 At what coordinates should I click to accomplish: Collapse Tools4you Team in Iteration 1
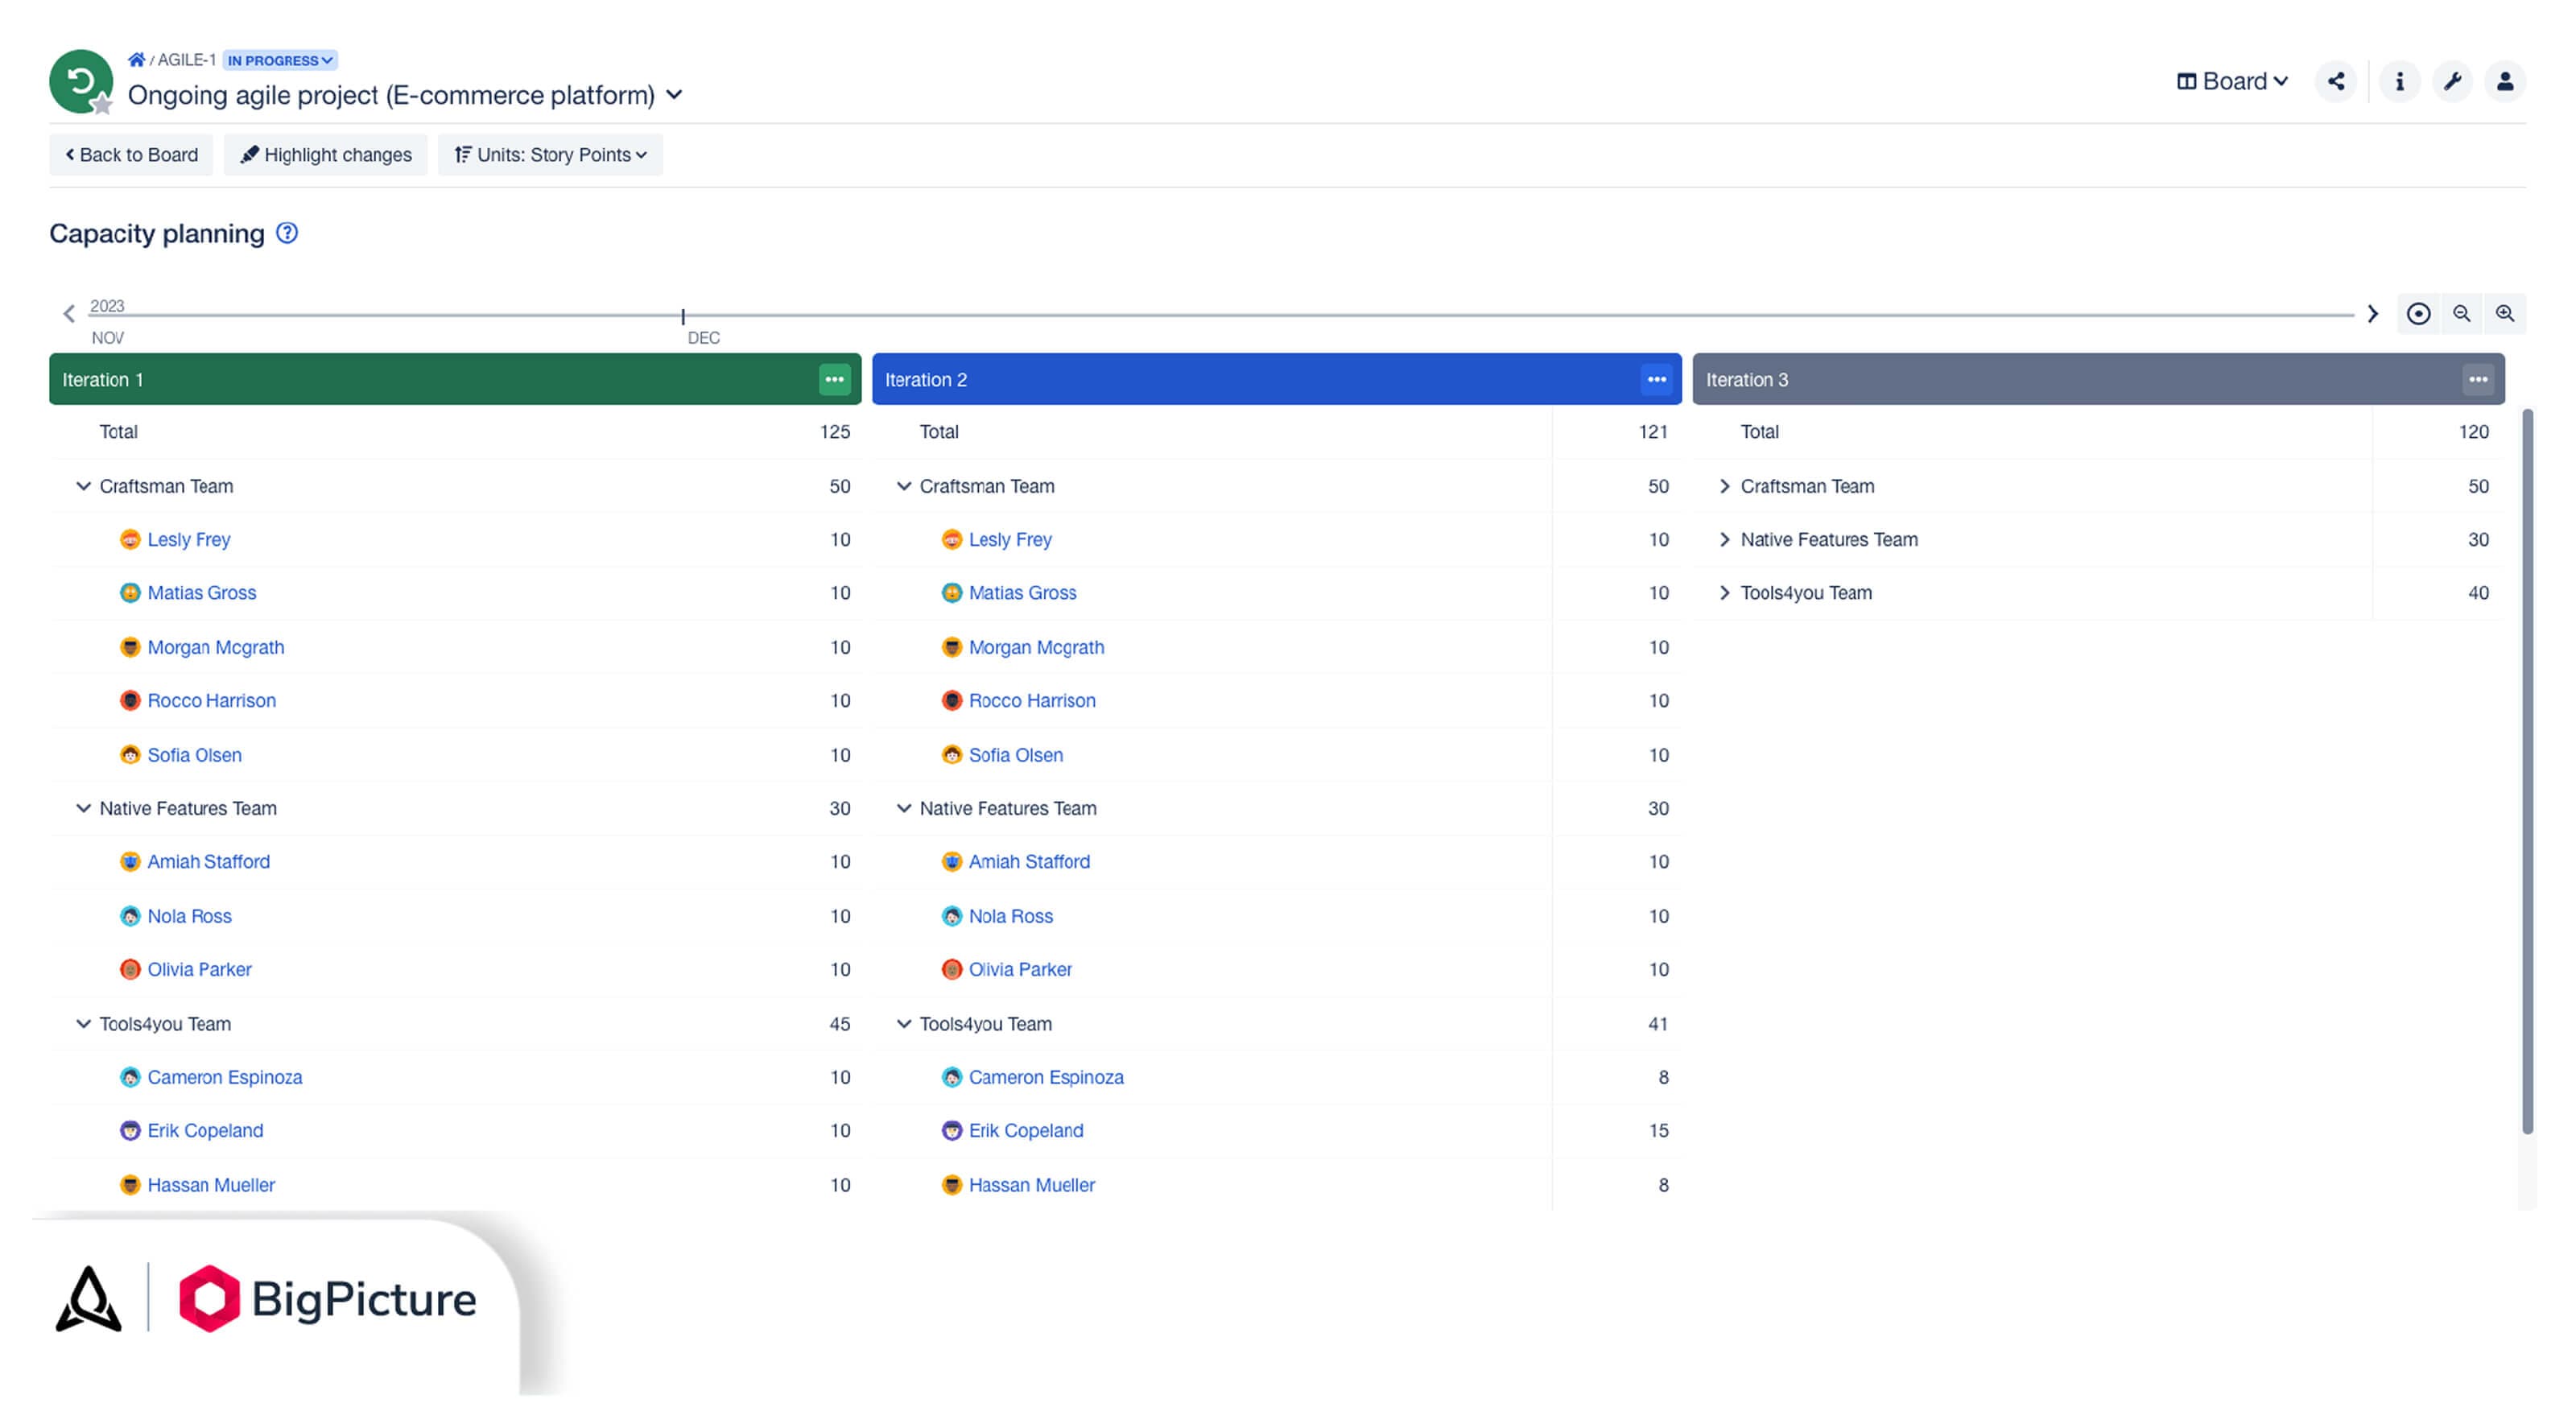click(x=83, y=1024)
